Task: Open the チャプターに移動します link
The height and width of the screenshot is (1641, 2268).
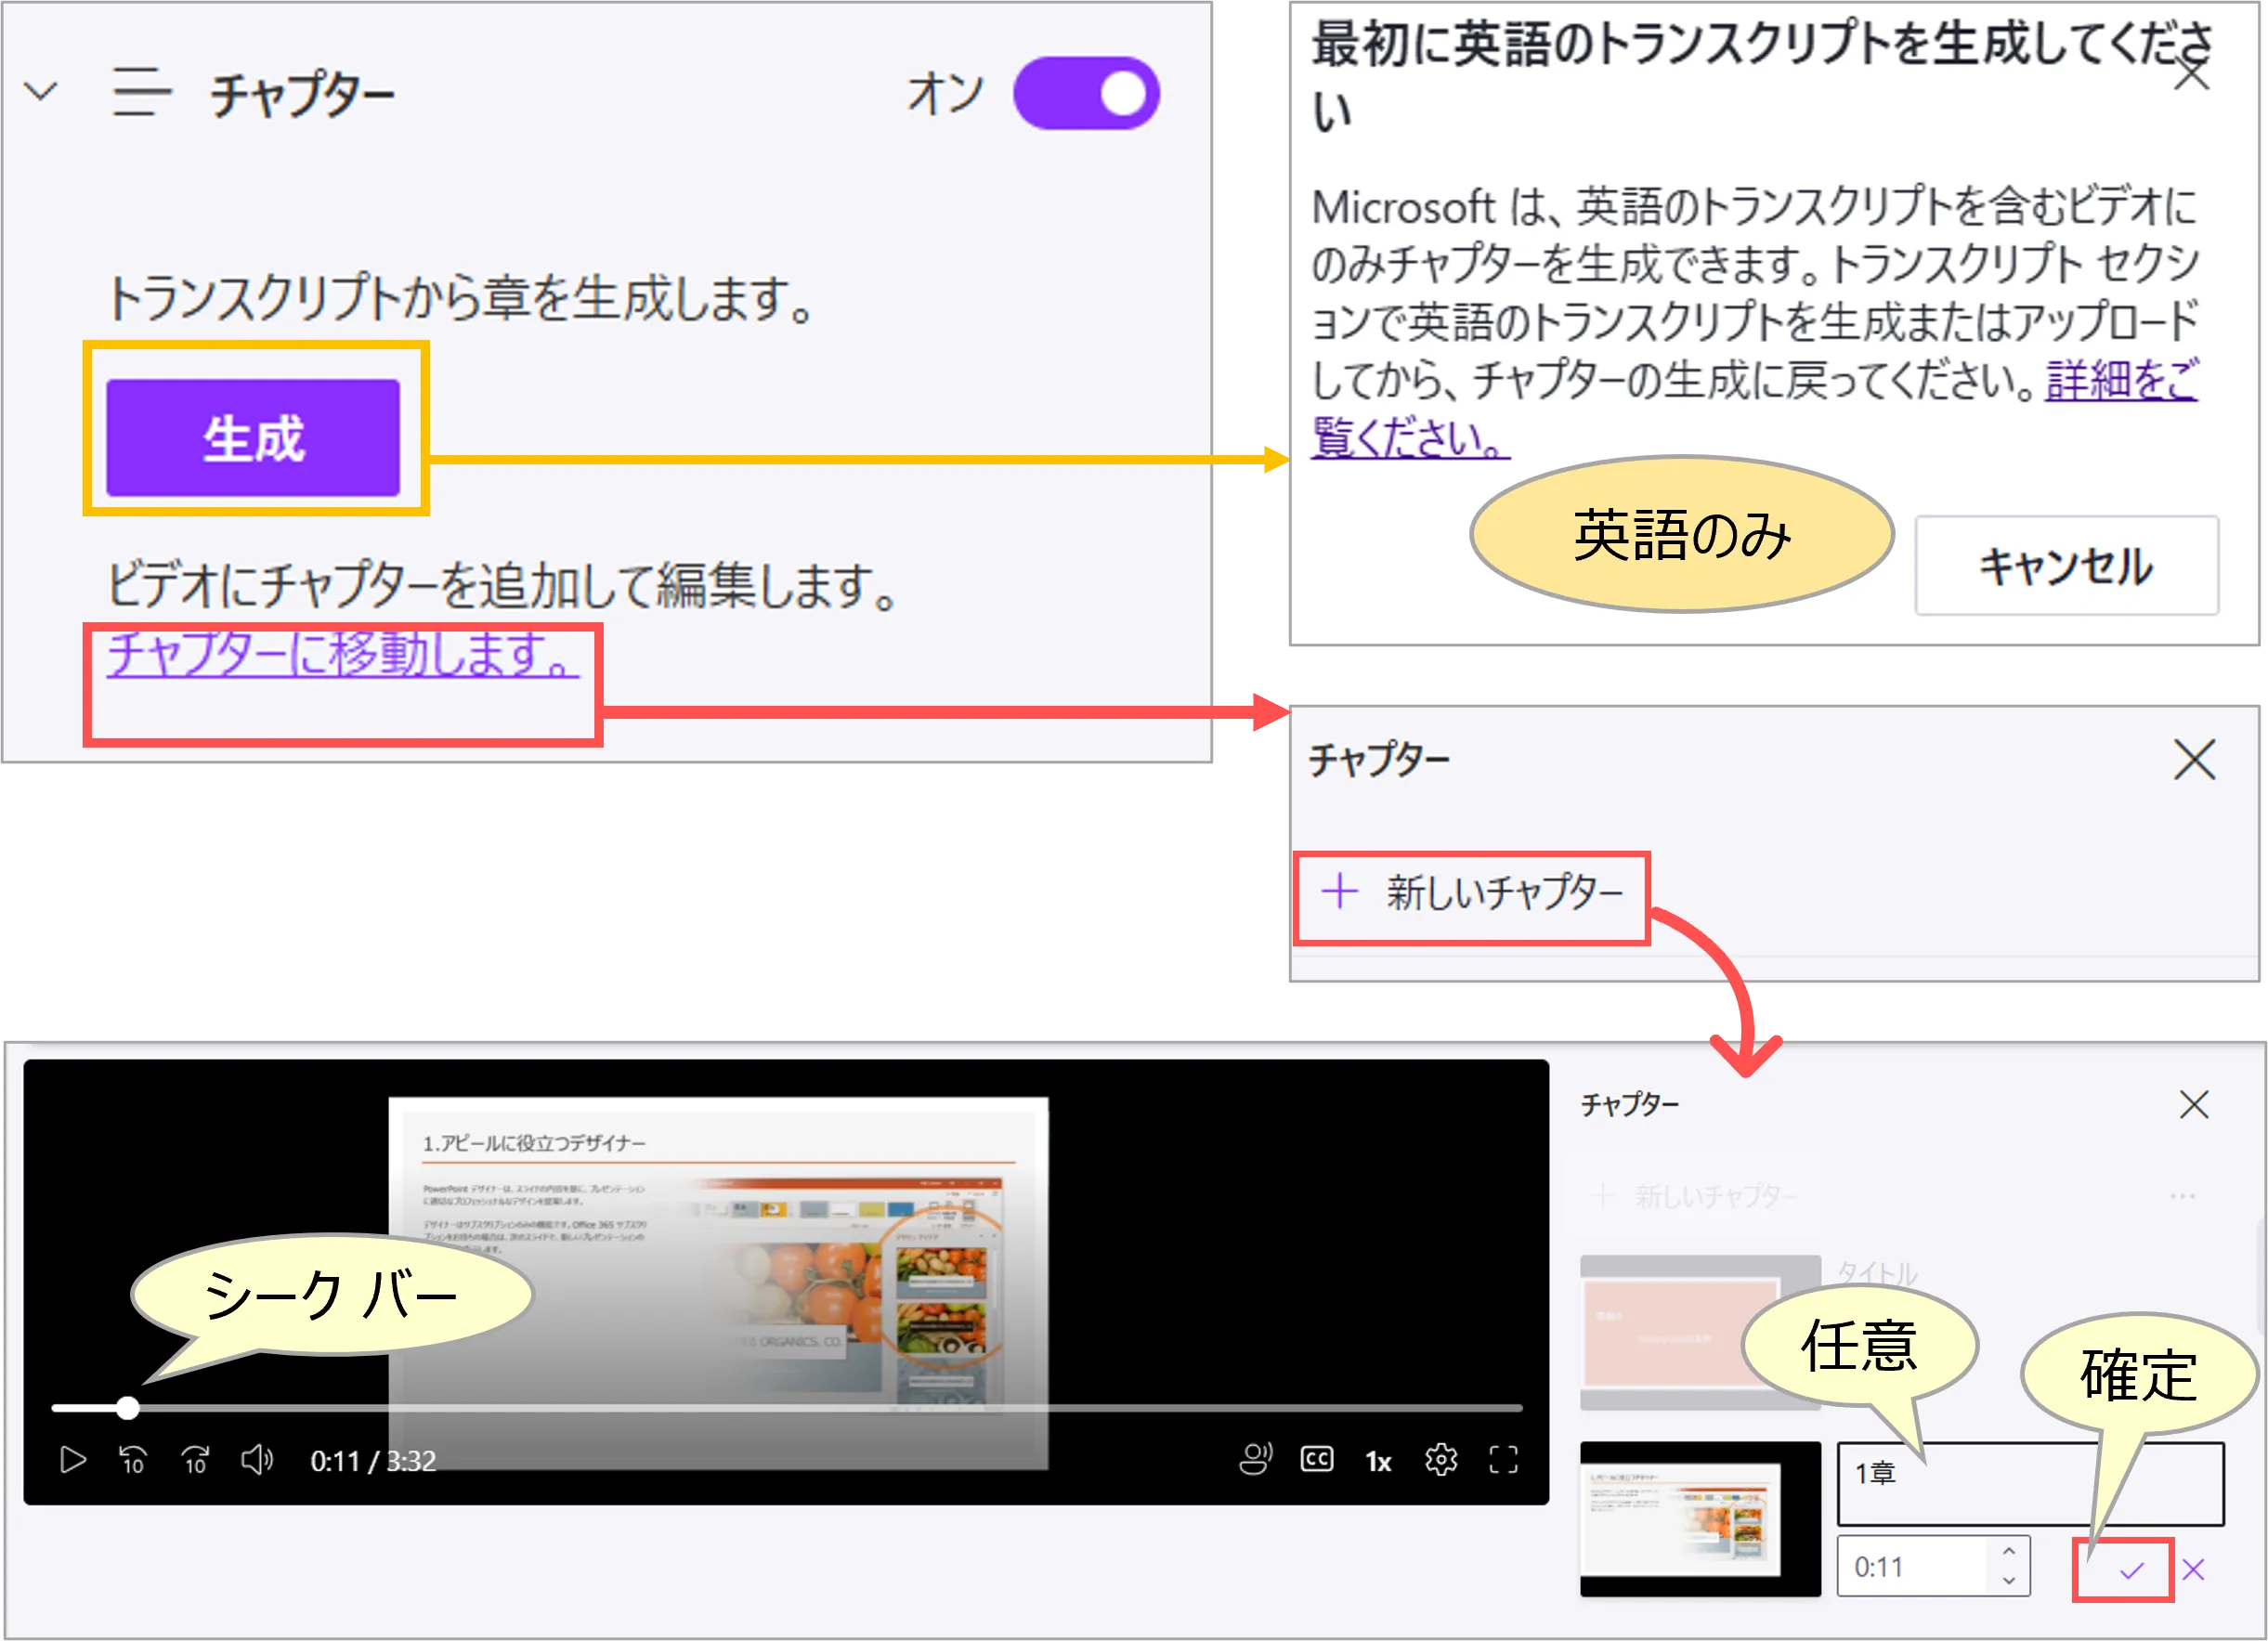Action: pyautogui.click(x=343, y=654)
